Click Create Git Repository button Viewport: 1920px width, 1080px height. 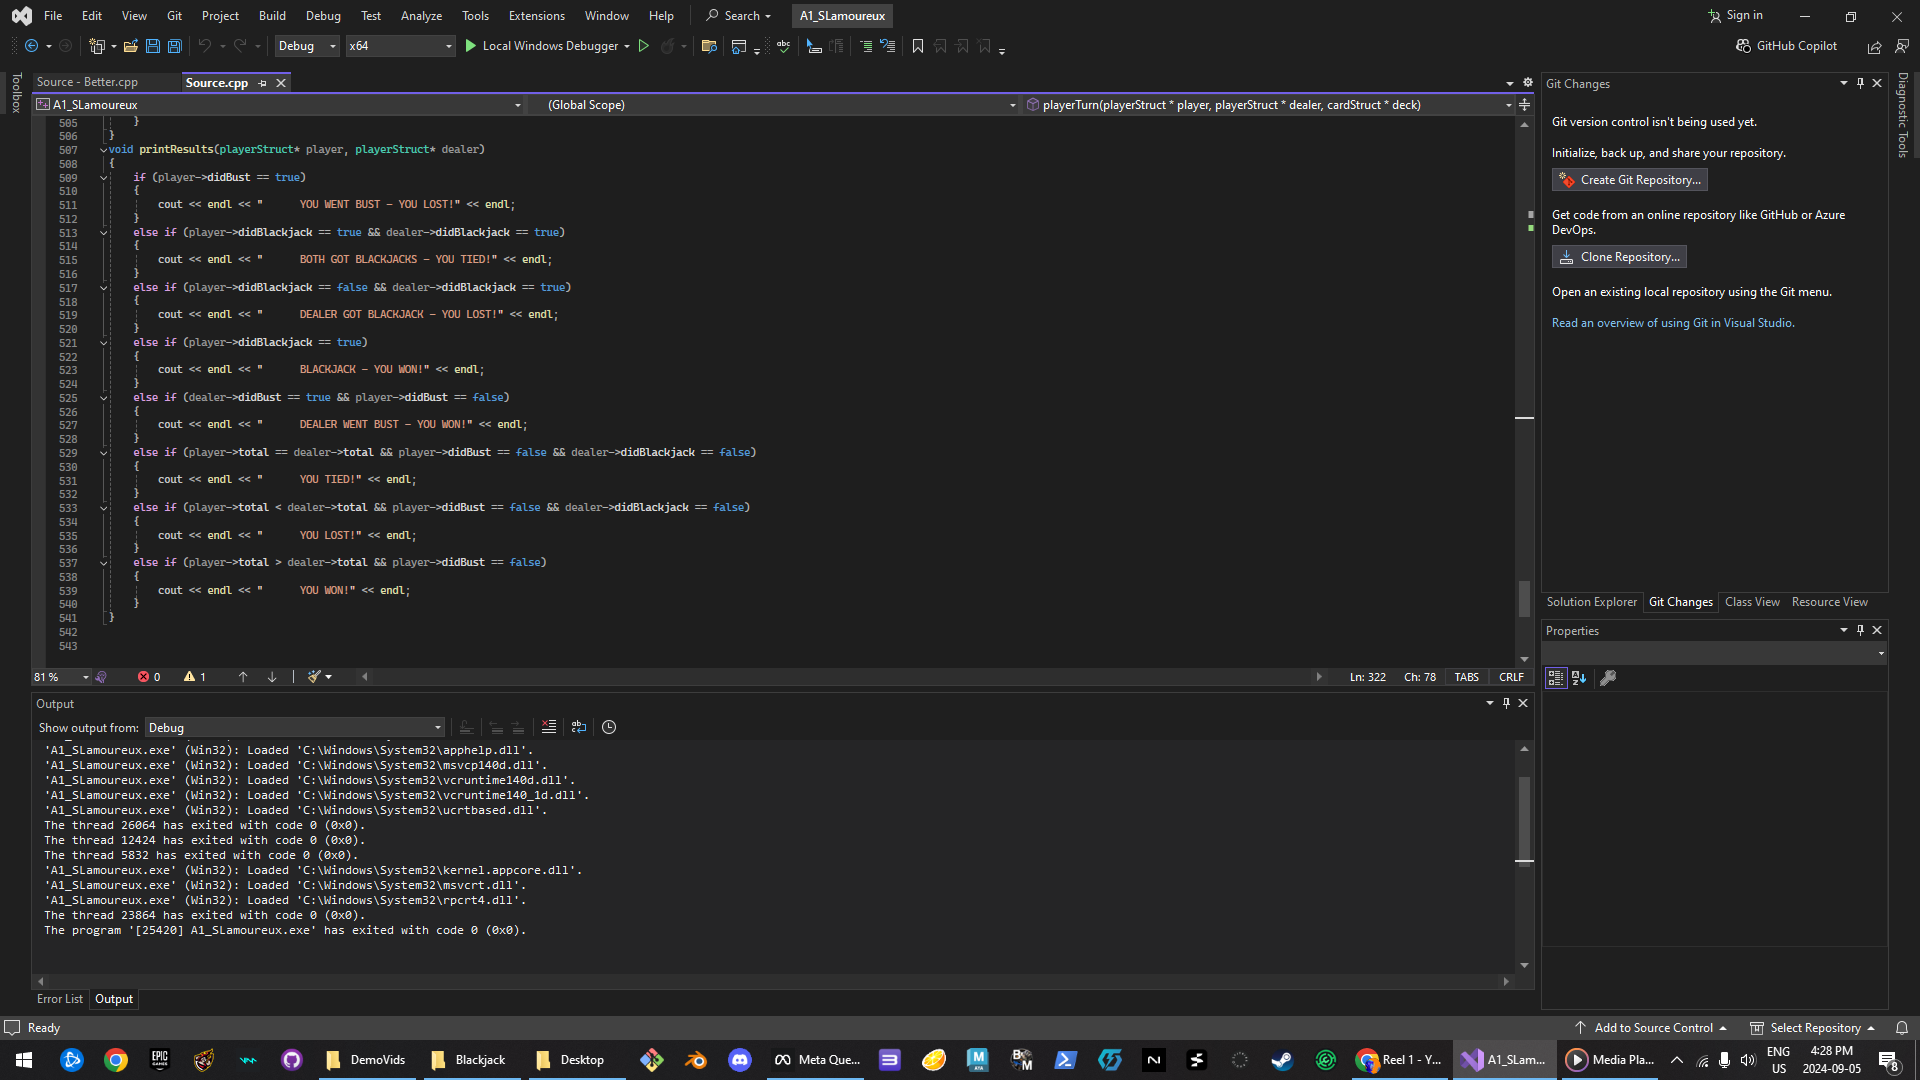pos(1629,180)
